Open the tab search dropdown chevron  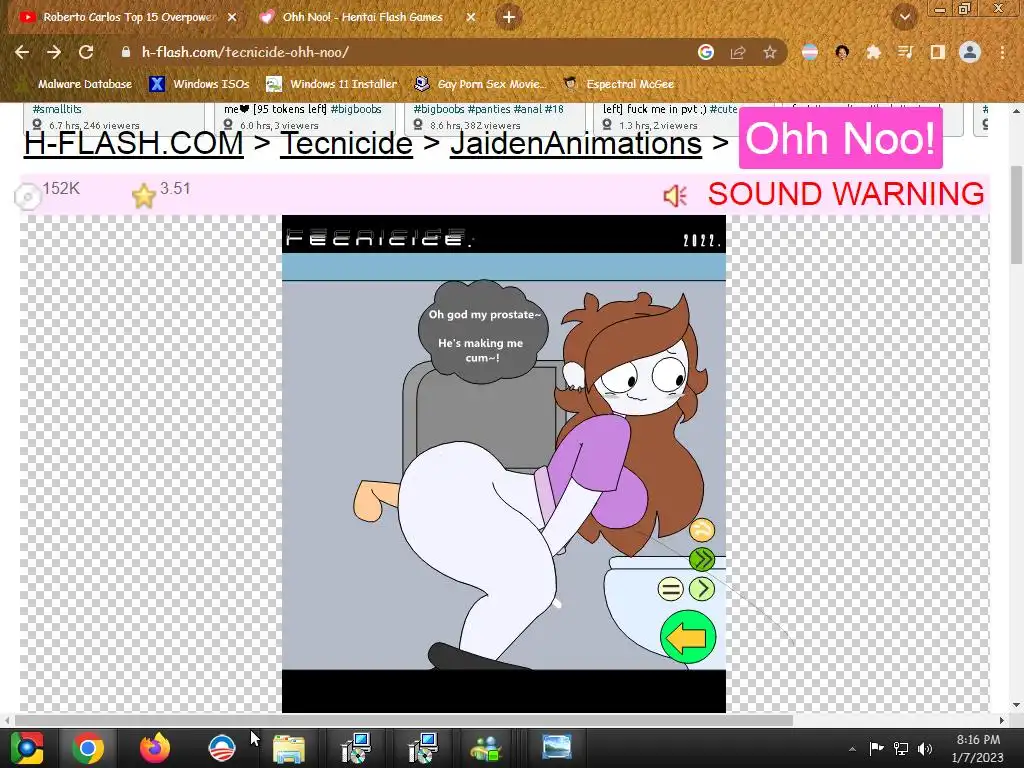click(x=904, y=18)
